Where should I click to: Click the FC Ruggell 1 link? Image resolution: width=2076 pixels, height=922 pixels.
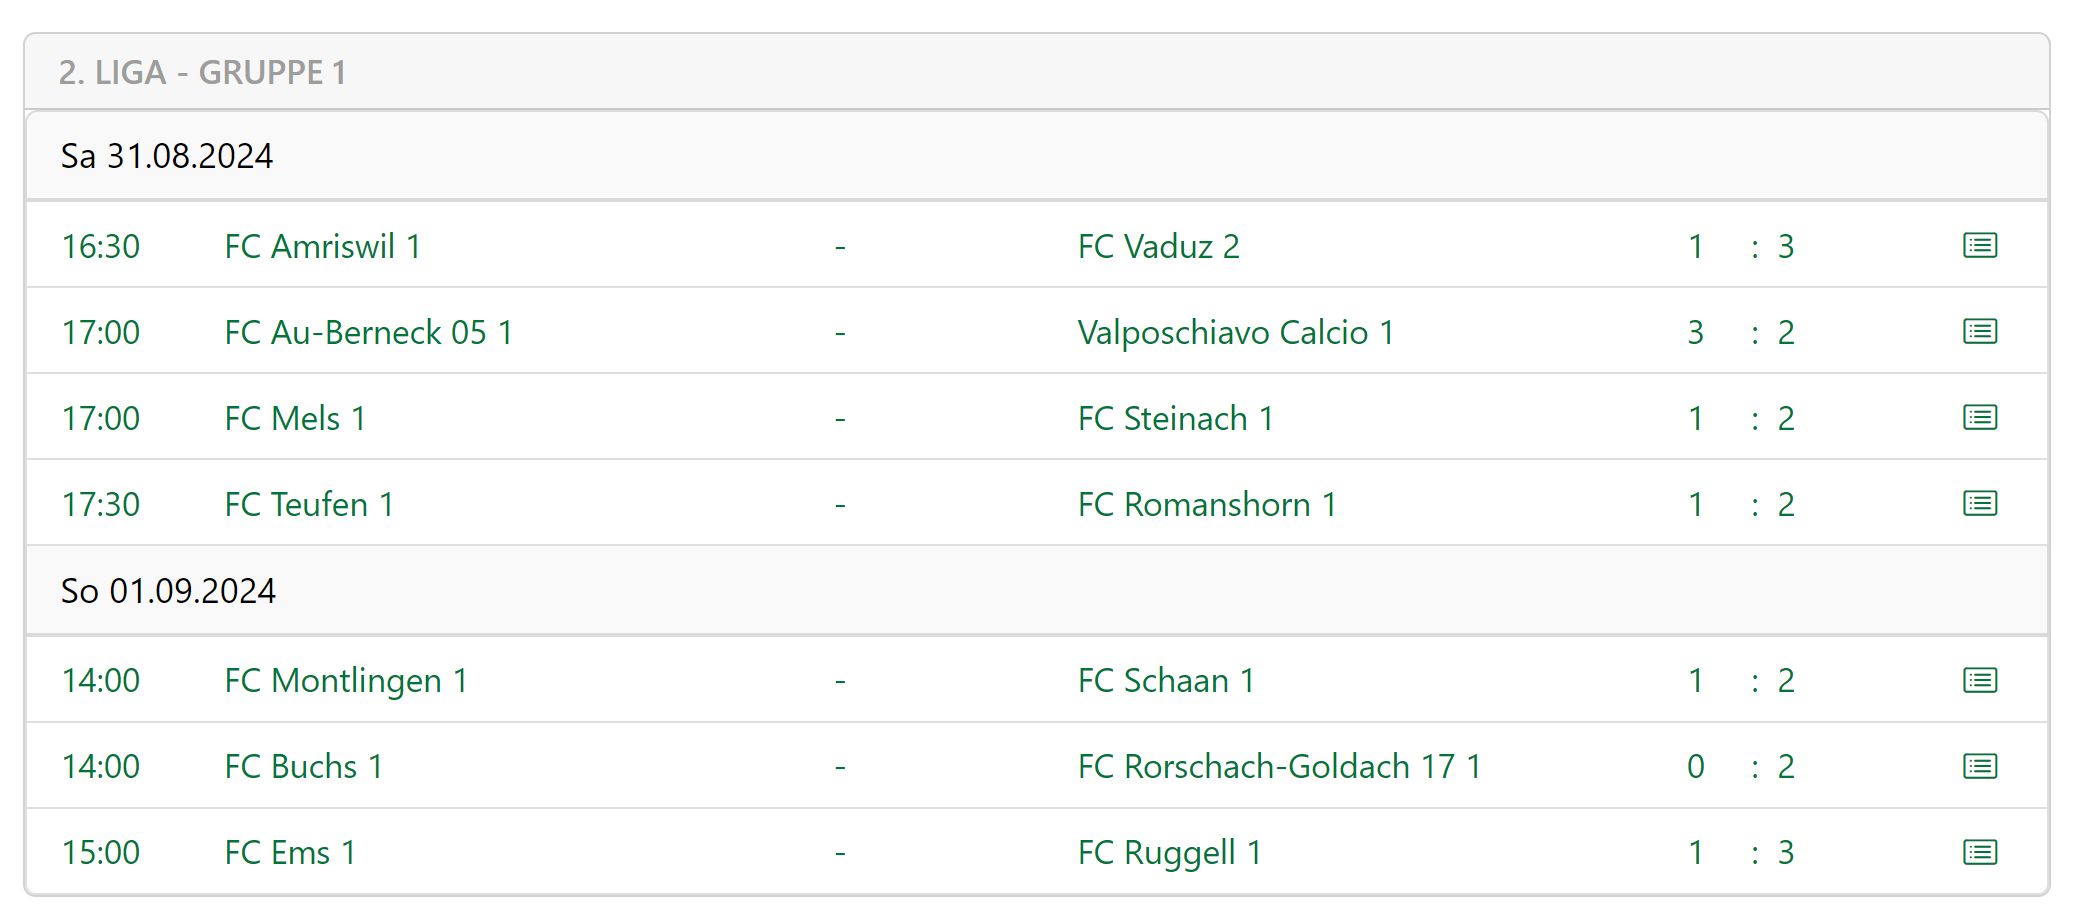(x=1169, y=852)
